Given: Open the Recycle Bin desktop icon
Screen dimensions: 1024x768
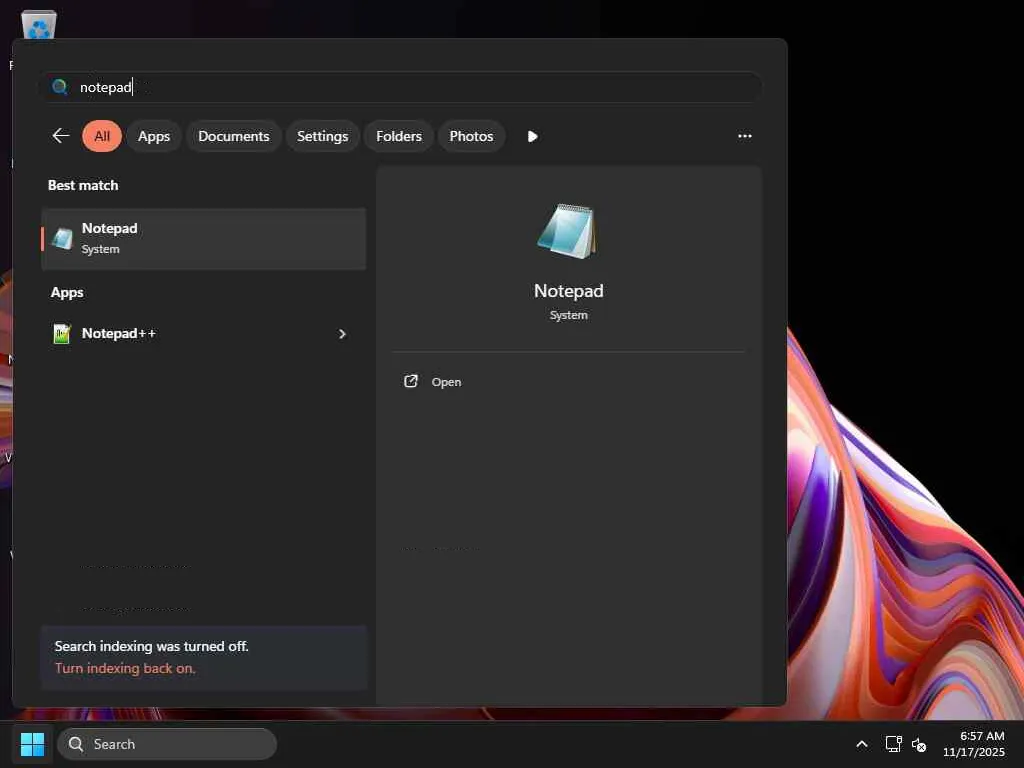Looking at the screenshot, I should pos(39,26).
